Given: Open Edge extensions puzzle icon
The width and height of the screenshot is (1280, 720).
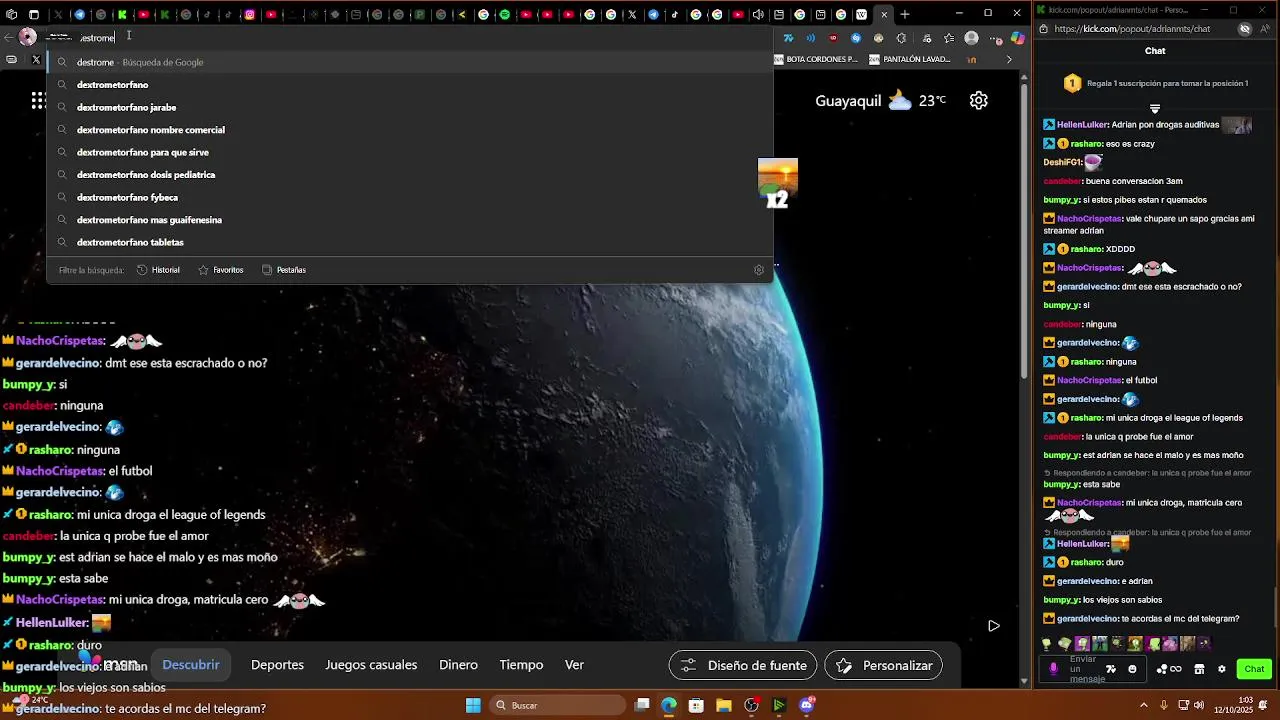Looking at the screenshot, I should (x=901, y=38).
